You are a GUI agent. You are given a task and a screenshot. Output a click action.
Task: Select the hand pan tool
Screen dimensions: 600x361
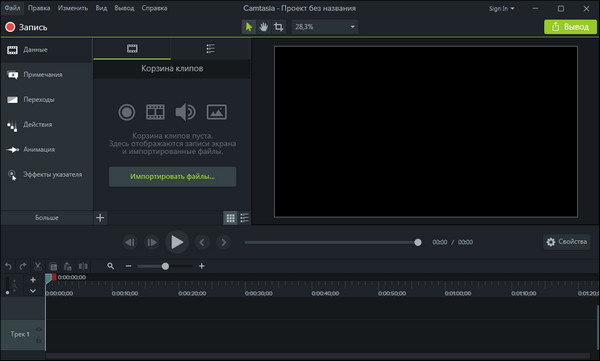(263, 27)
